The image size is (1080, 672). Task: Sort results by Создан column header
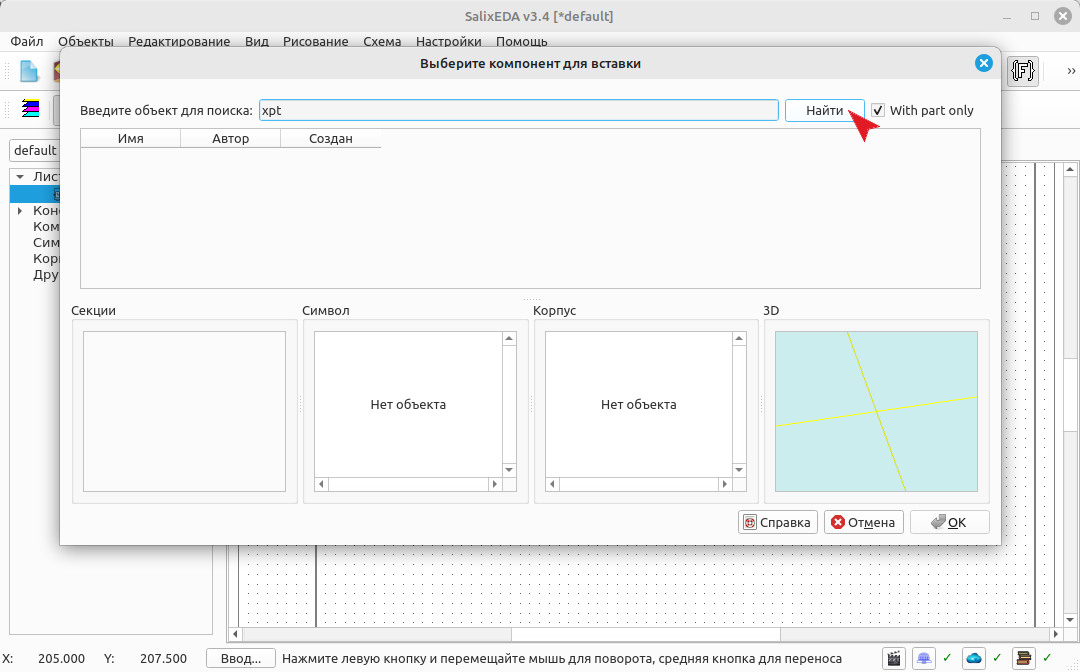click(x=331, y=138)
